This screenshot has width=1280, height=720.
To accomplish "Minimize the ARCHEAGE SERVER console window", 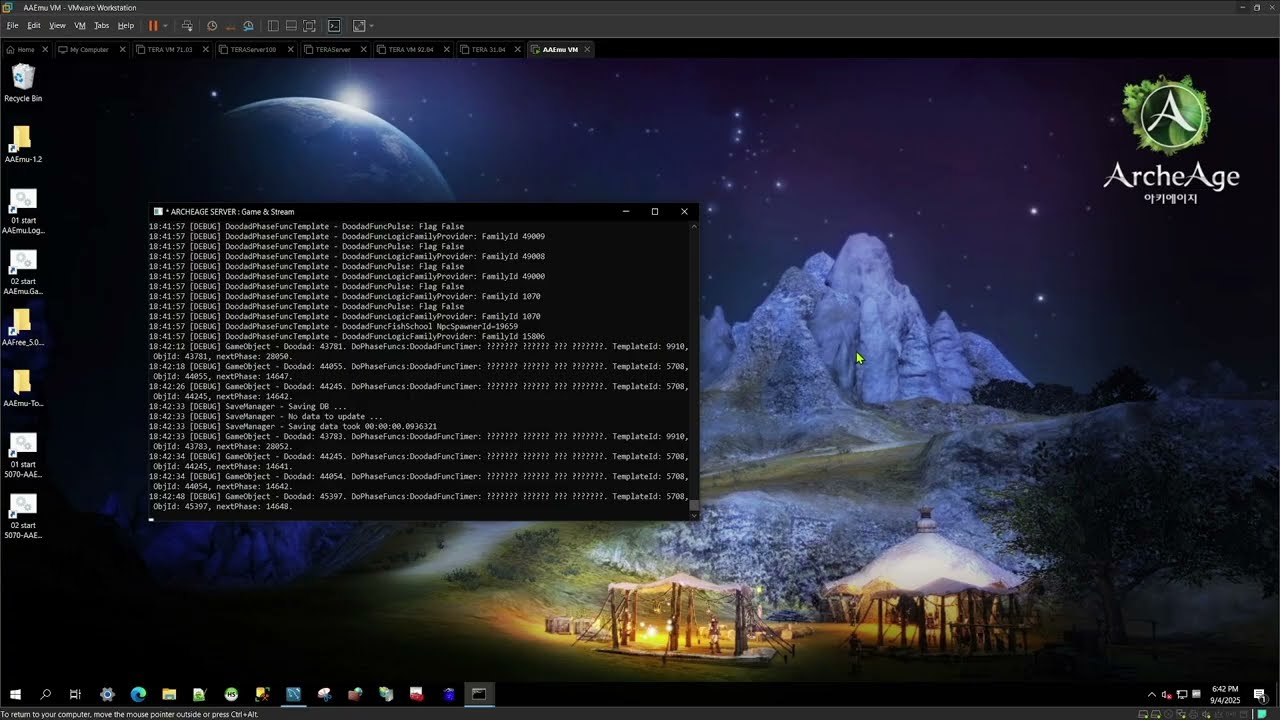I will pyautogui.click(x=626, y=211).
